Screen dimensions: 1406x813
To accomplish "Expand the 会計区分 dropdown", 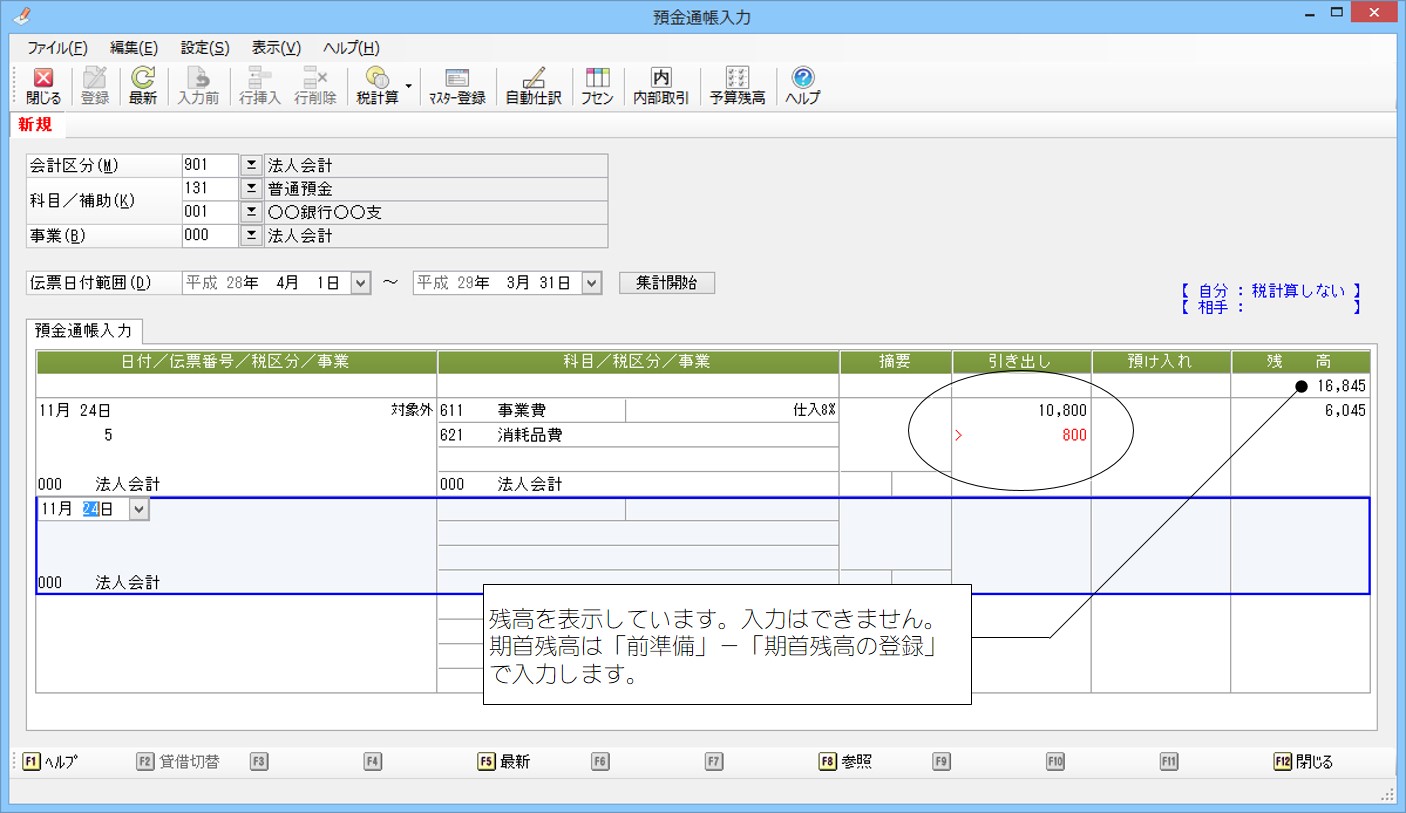I will tap(250, 166).
